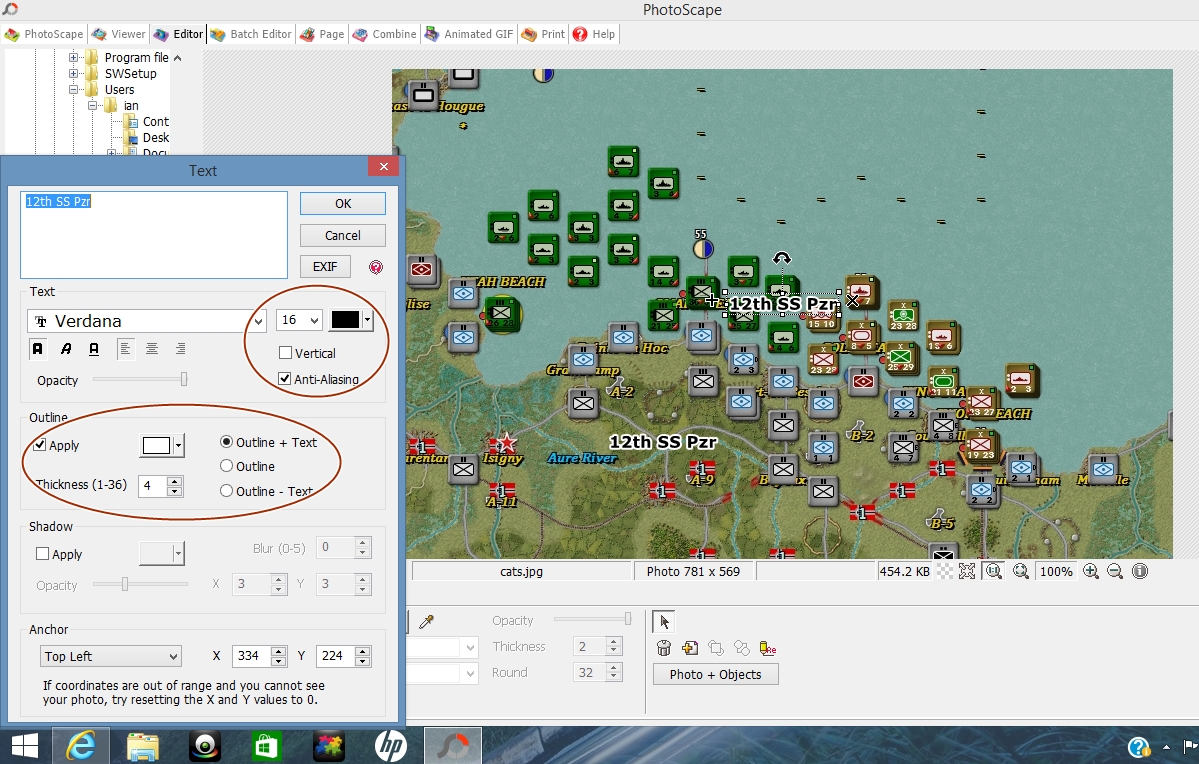The height and width of the screenshot is (764, 1199).
Task: Enable the Vertical text checkbox
Action: click(x=286, y=353)
